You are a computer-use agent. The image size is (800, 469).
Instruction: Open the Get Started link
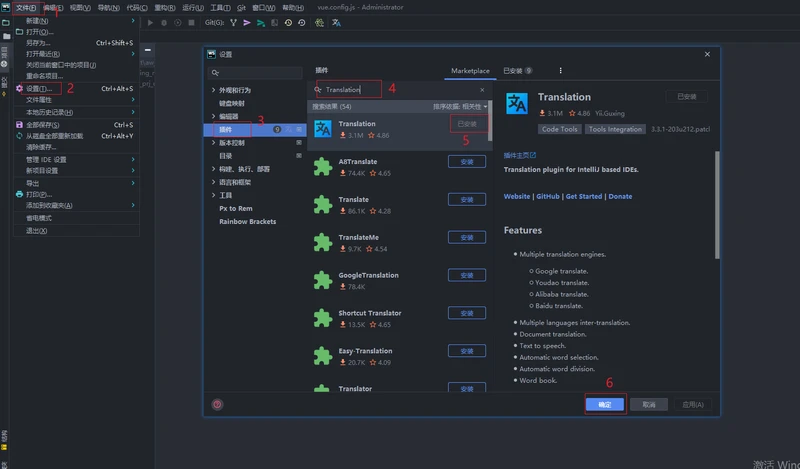point(584,196)
